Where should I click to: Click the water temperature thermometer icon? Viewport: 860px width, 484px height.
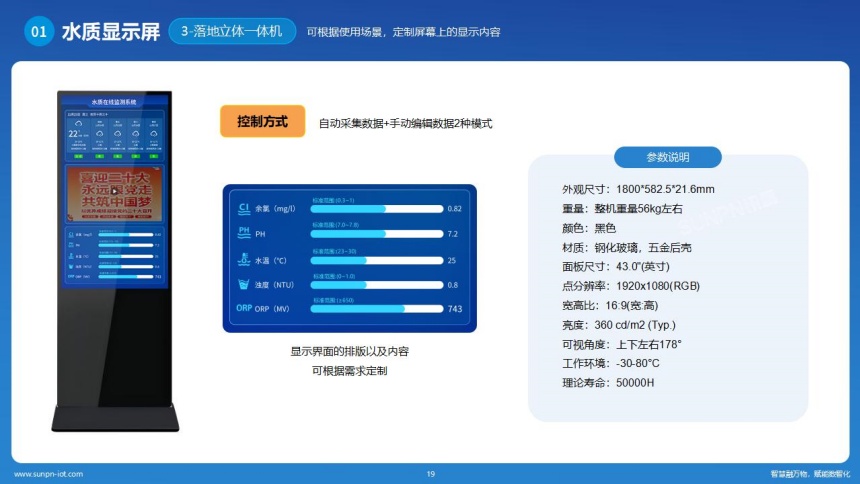(244, 260)
